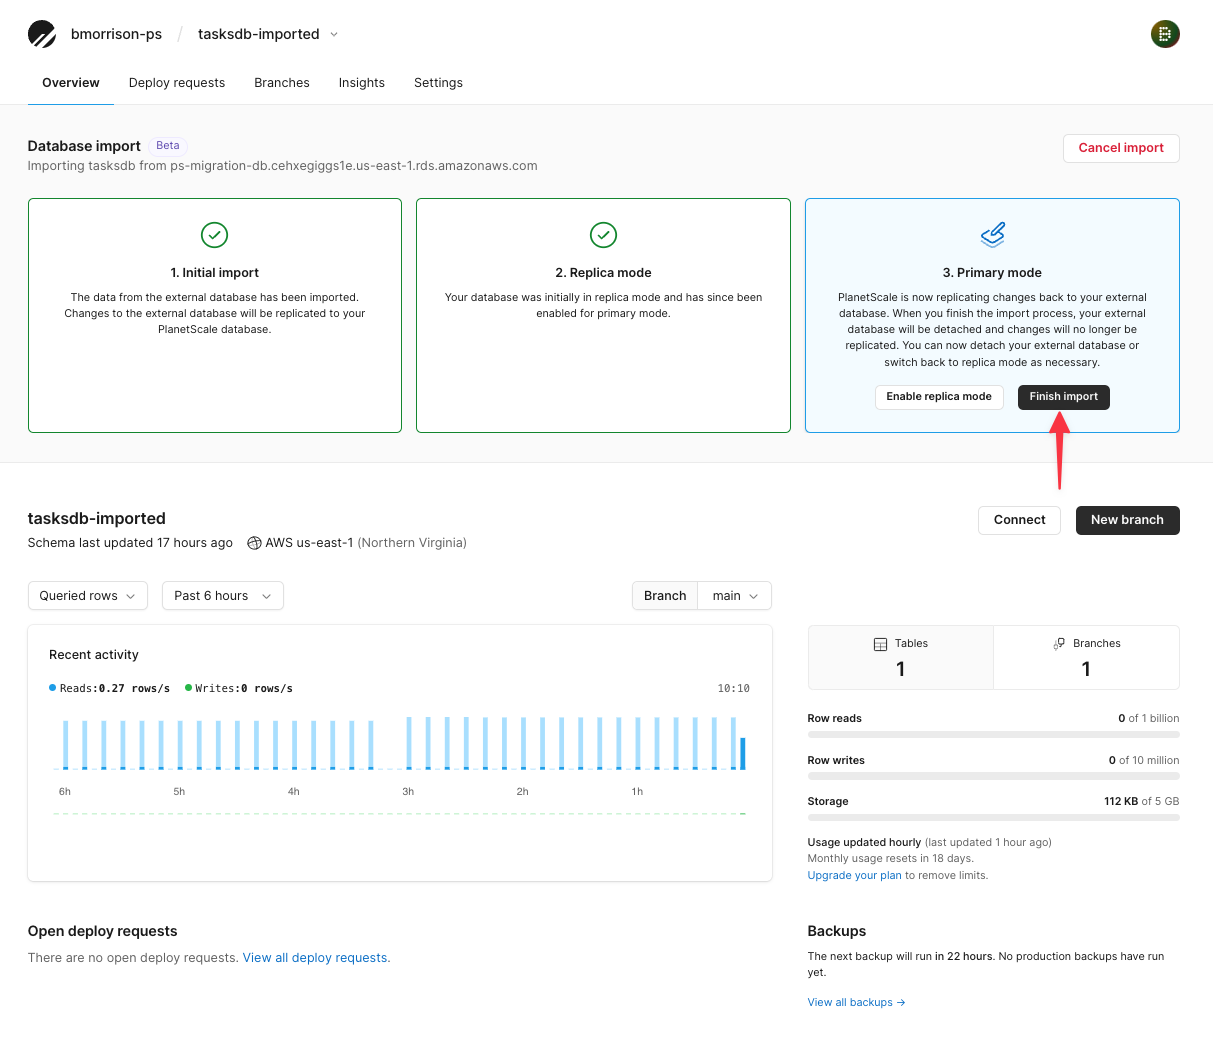
Task: Follow the View all backups link
Action: 856,1002
